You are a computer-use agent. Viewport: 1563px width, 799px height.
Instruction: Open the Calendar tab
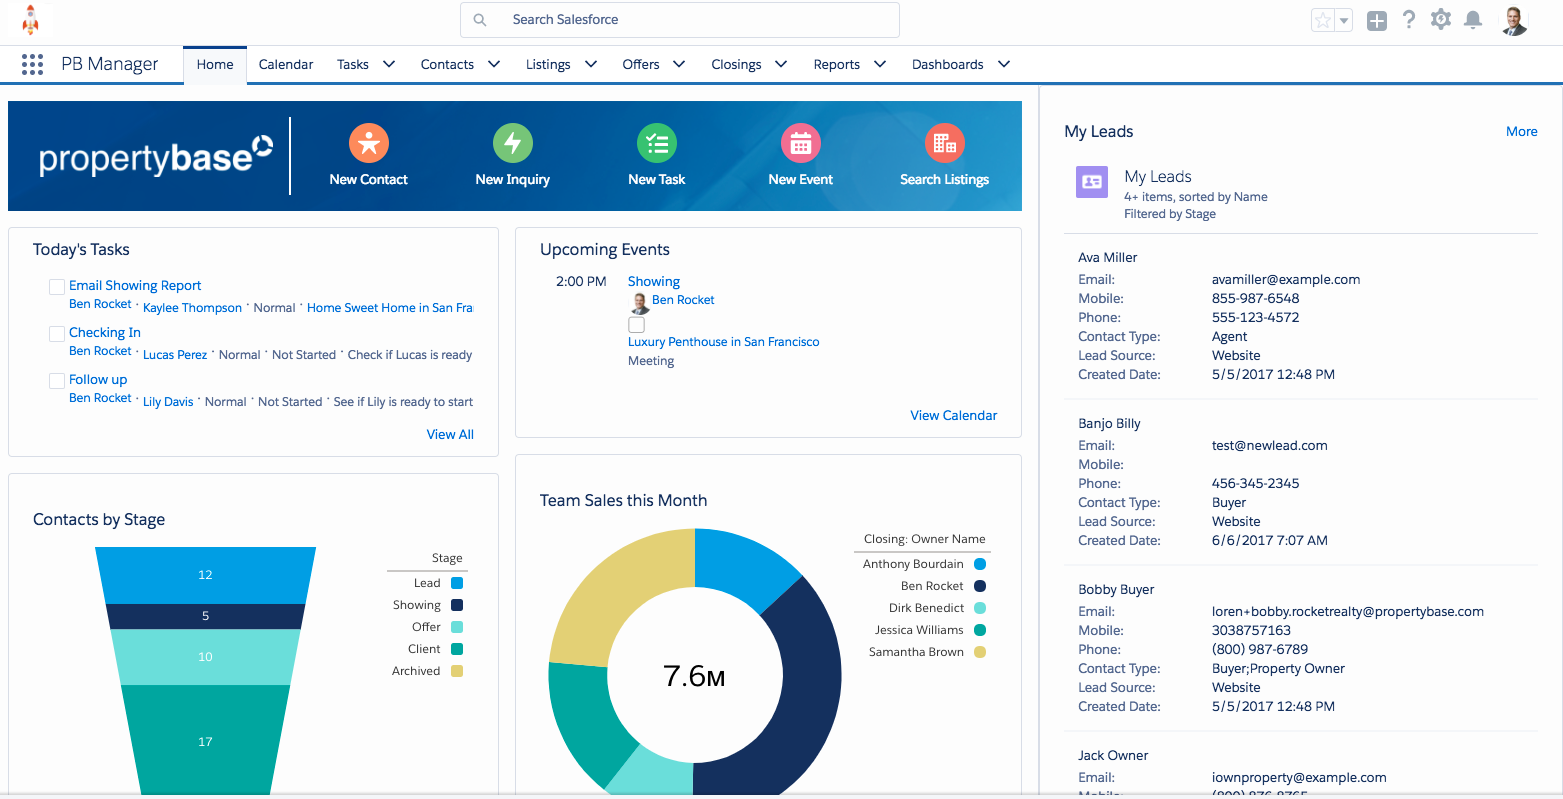(286, 64)
